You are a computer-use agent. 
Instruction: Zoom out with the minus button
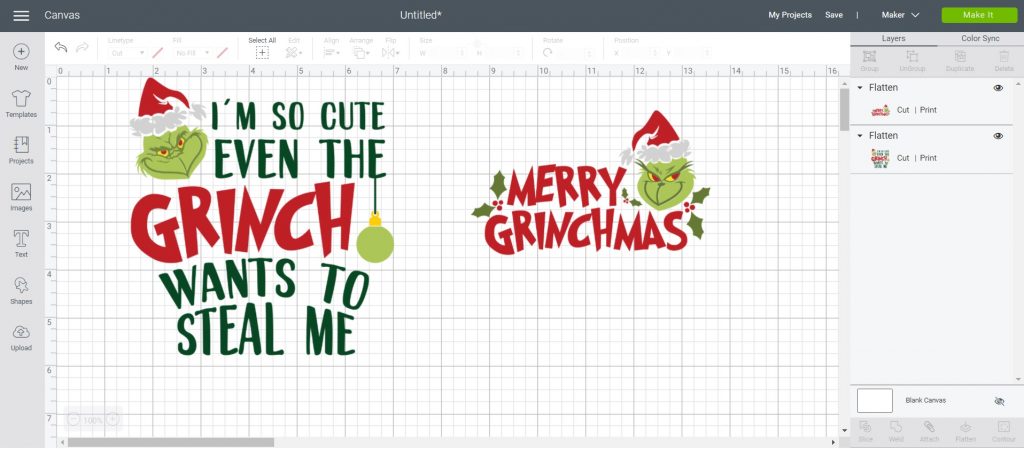tap(74, 420)
